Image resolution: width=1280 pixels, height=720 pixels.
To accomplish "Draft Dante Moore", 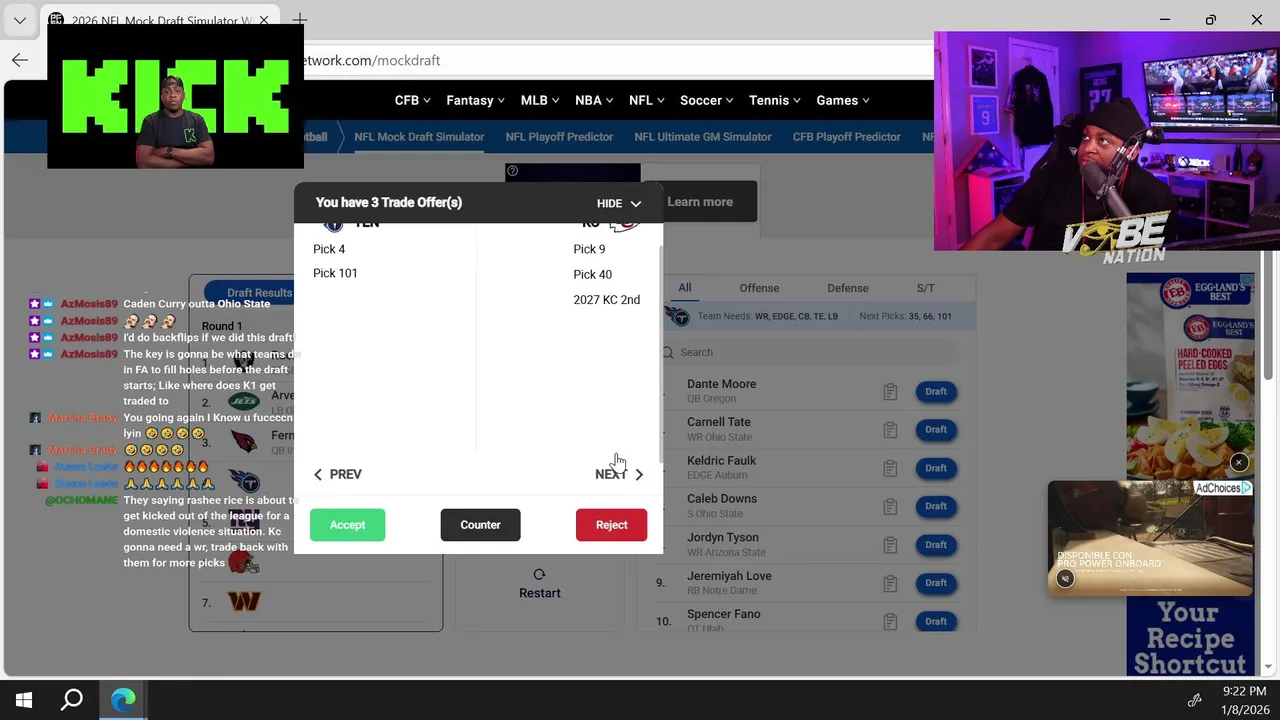I will click(936, 391).
